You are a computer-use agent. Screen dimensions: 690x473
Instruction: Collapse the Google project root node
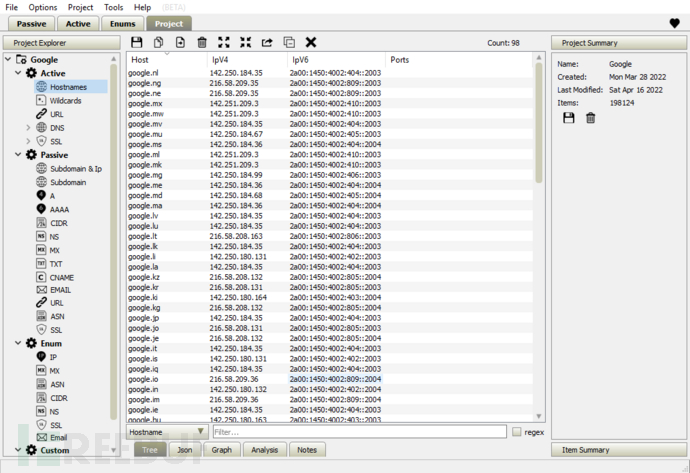[x=8, y=59]
